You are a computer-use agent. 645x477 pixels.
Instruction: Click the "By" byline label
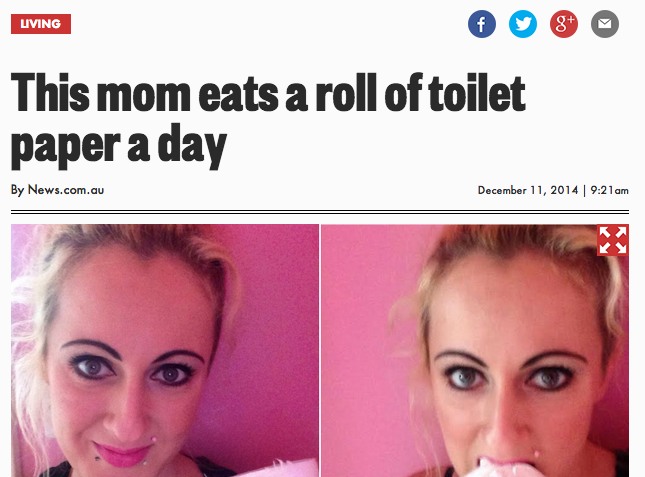pos(18,190)
